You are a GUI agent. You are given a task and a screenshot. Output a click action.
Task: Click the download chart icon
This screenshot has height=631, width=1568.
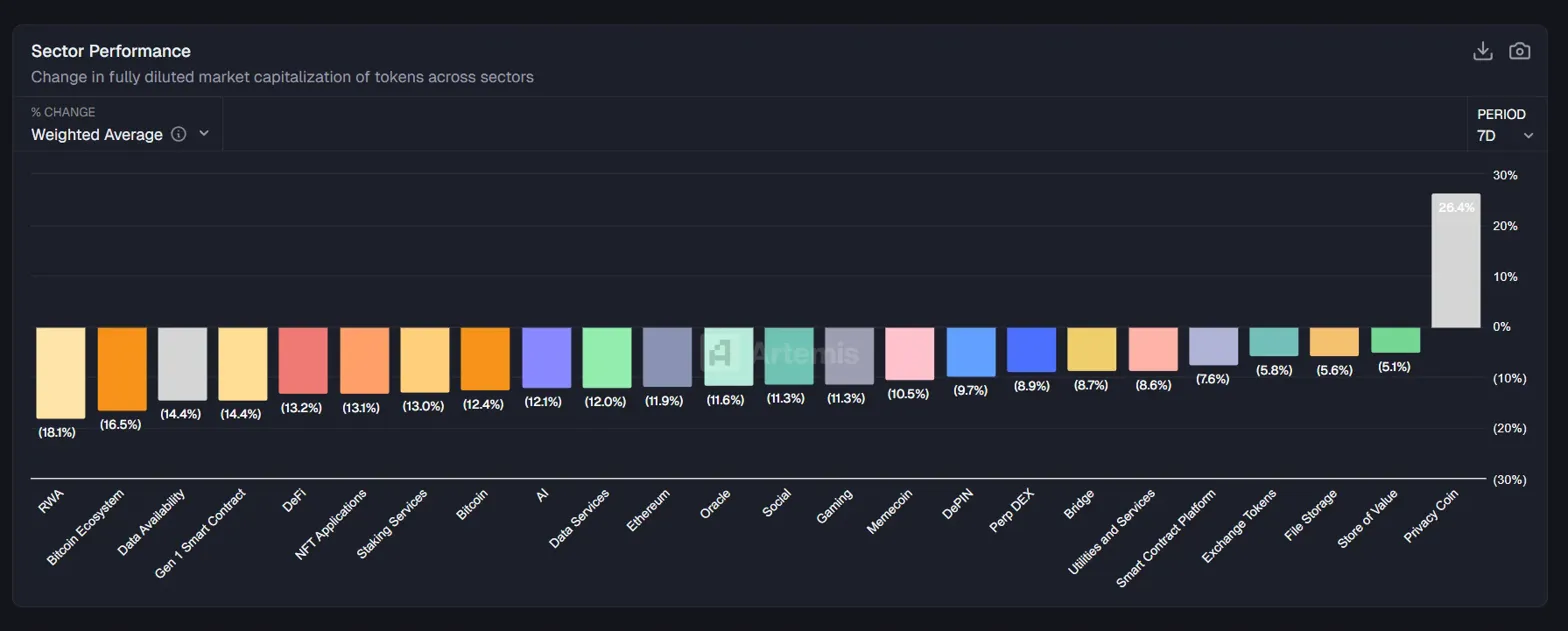[1482, 51]
